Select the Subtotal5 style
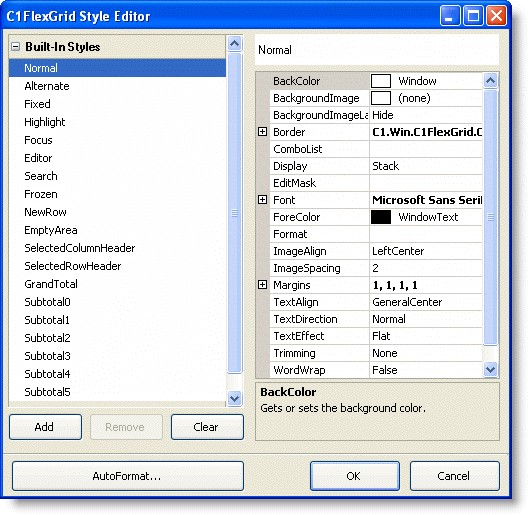528x515 pixels. 117,392
